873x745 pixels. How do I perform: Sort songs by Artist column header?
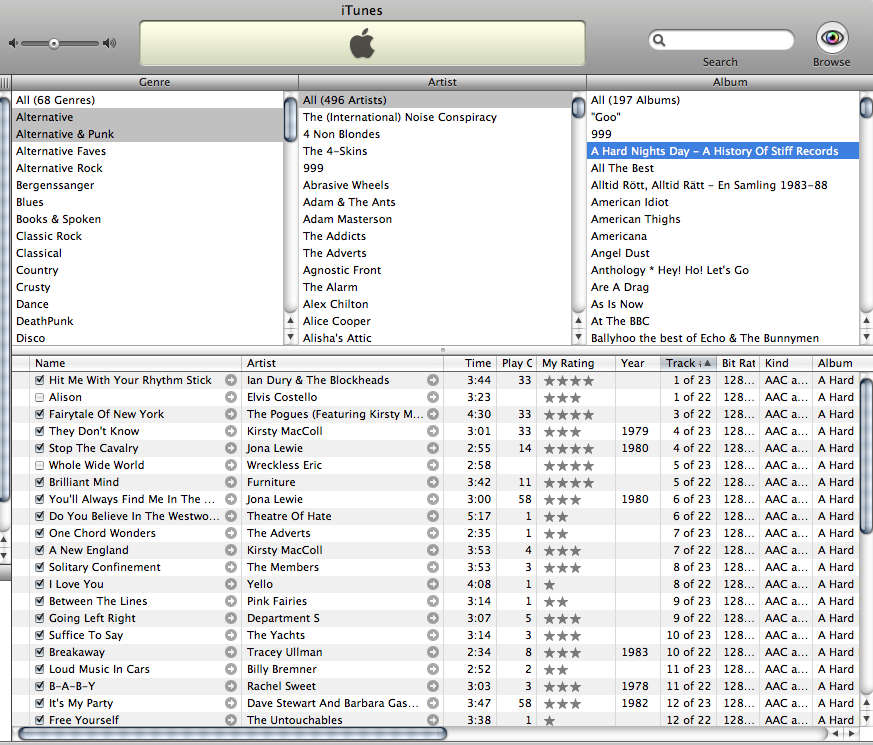(342, 363)
